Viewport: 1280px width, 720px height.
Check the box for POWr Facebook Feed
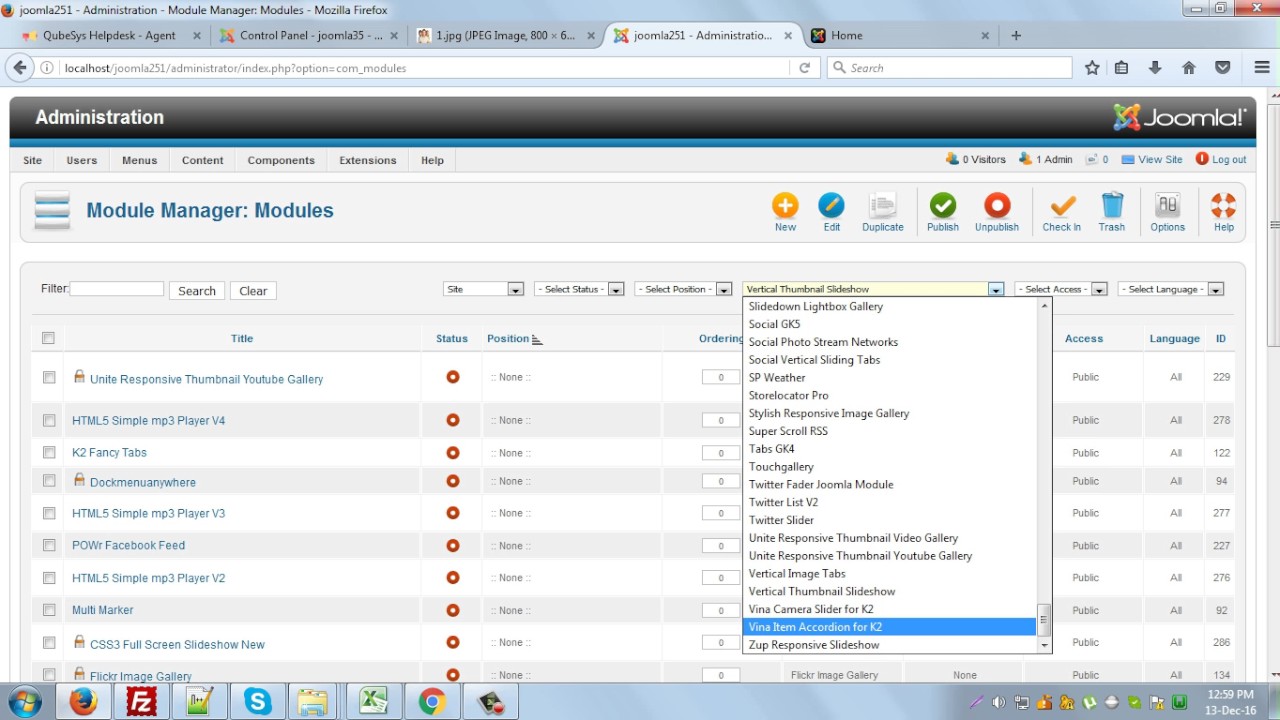click(49, 545)
